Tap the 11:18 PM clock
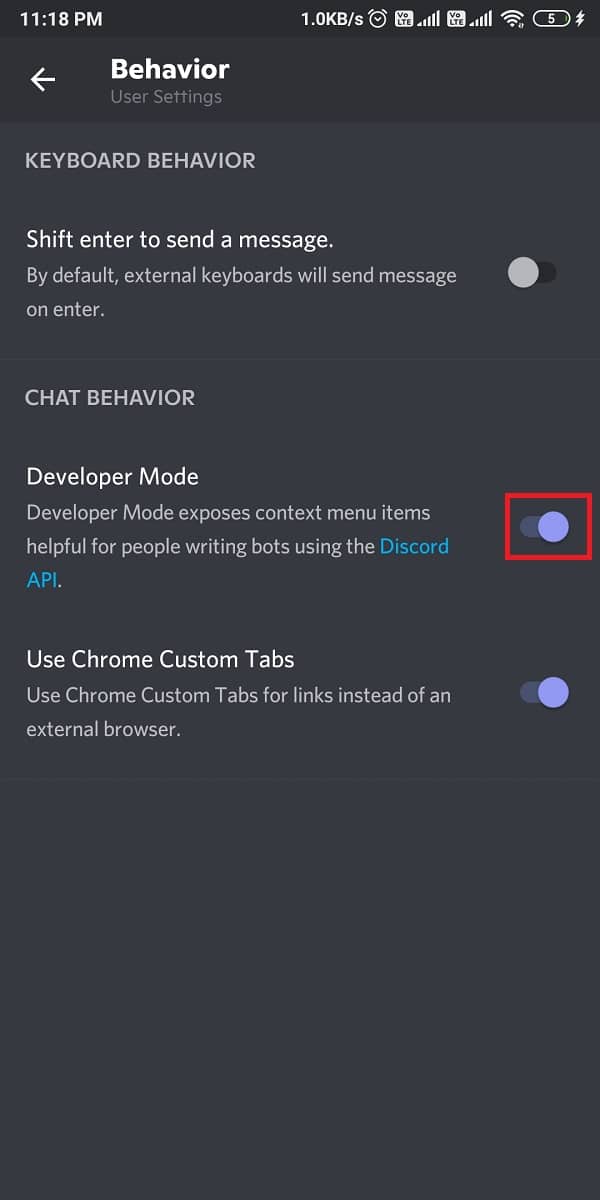 pyautogui.click(x=60, y=19)
